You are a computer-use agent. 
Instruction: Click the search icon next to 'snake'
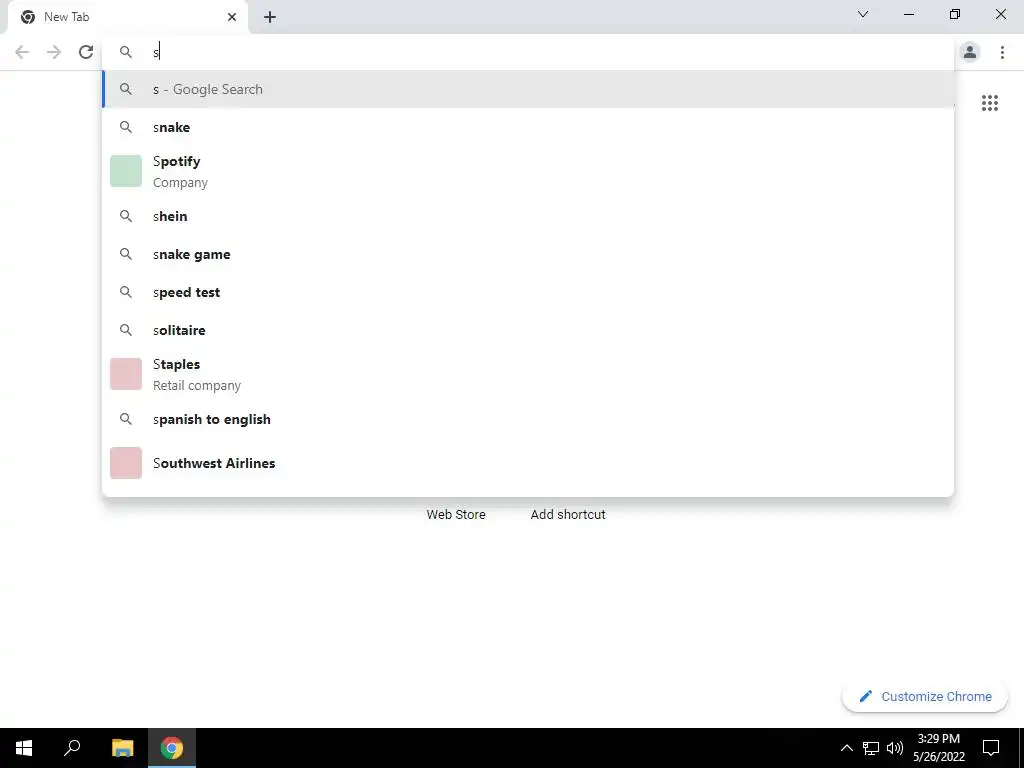[x=126, y=127]
